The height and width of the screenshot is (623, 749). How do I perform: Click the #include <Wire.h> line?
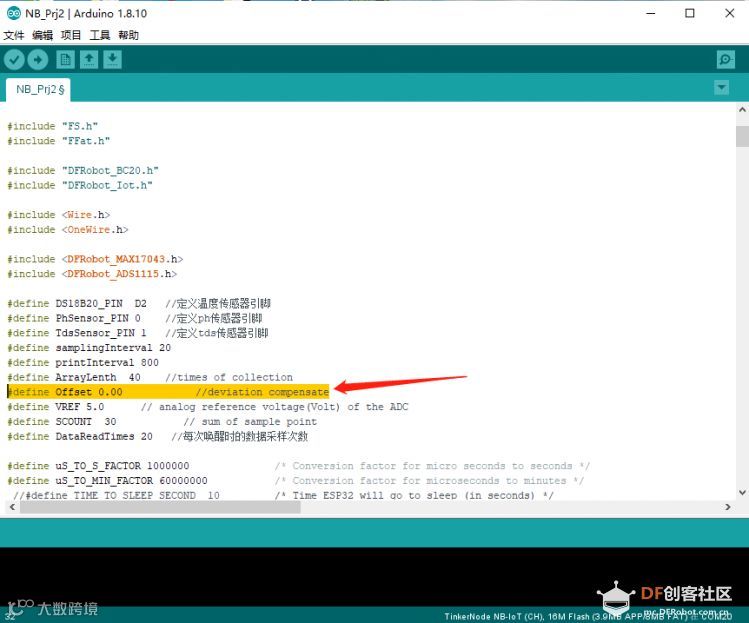[59, 215]
